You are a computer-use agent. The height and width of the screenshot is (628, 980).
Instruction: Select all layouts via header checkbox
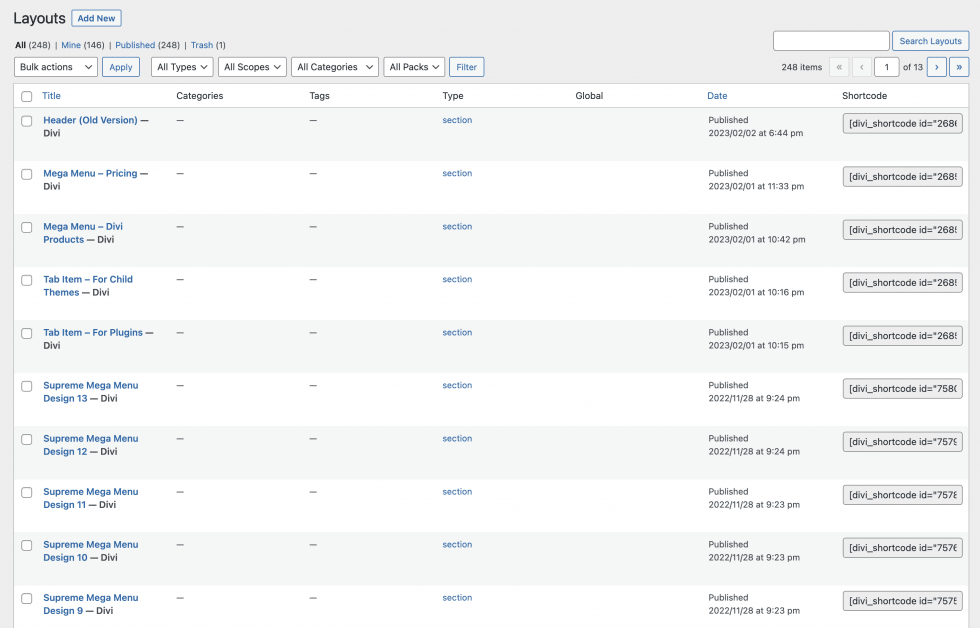[26, 96]
